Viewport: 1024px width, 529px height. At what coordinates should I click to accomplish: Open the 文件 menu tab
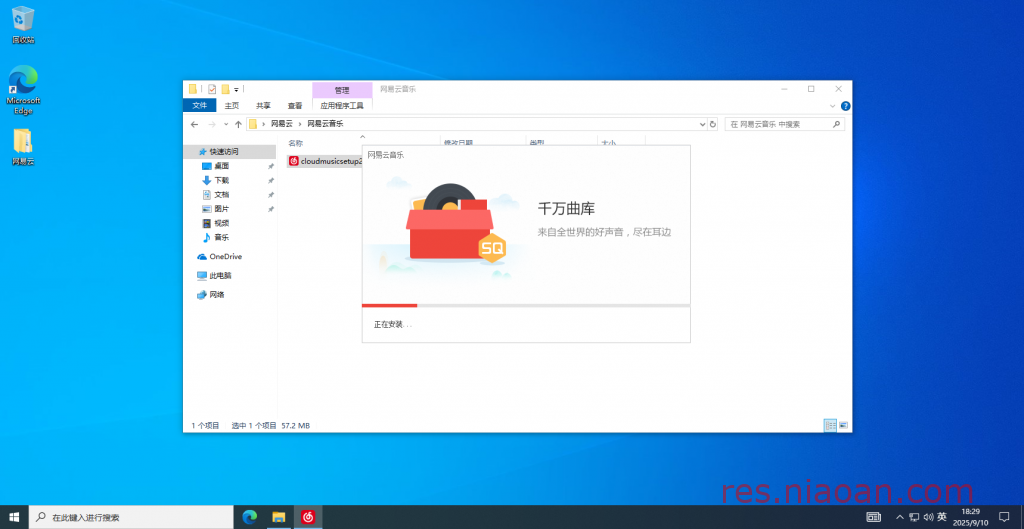[200, 105]
